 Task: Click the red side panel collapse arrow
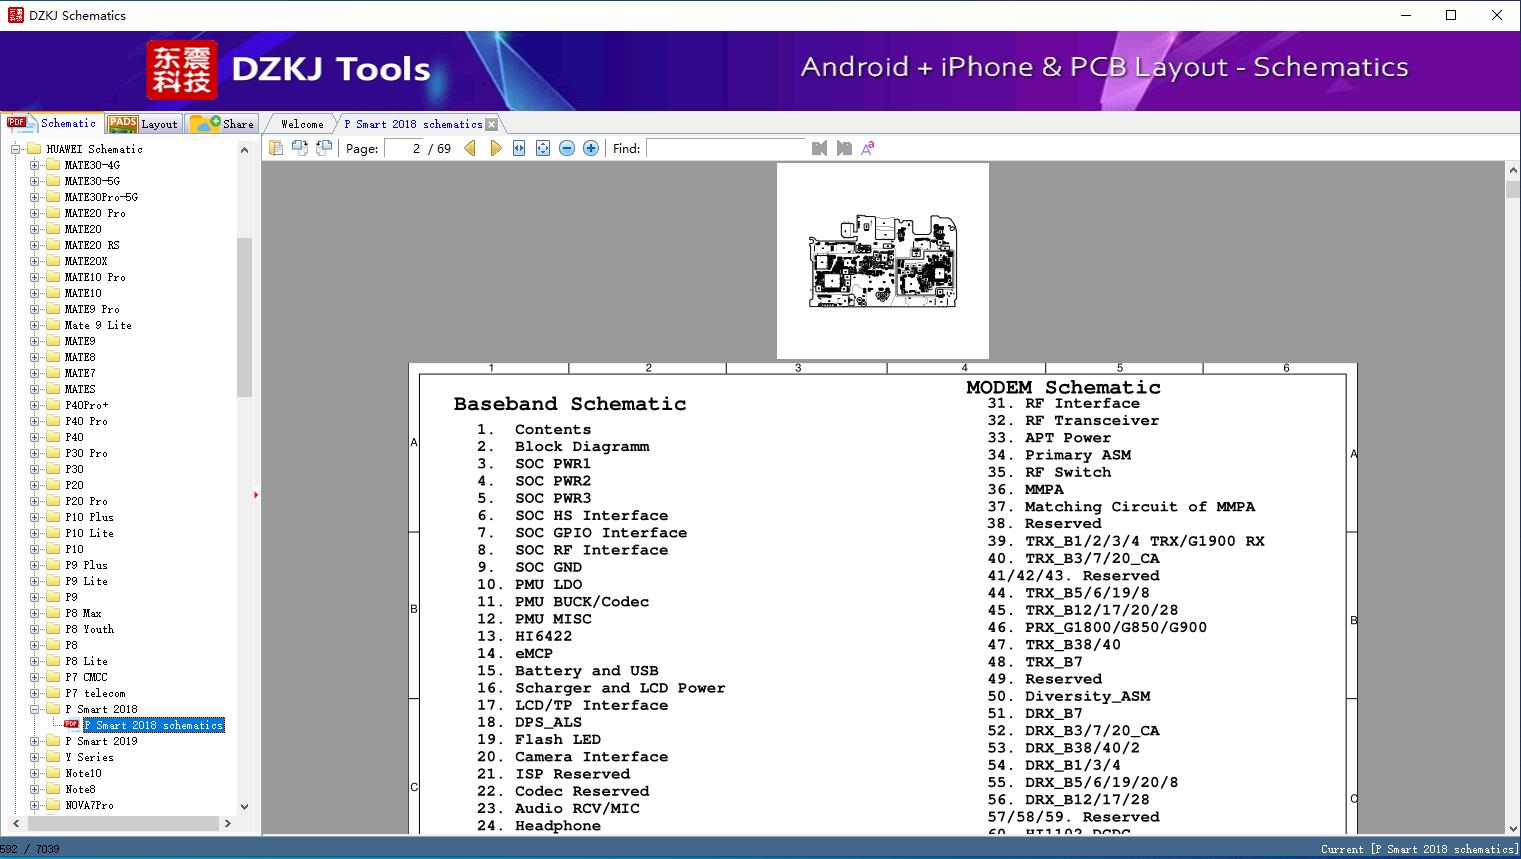[x=256, y=495]
